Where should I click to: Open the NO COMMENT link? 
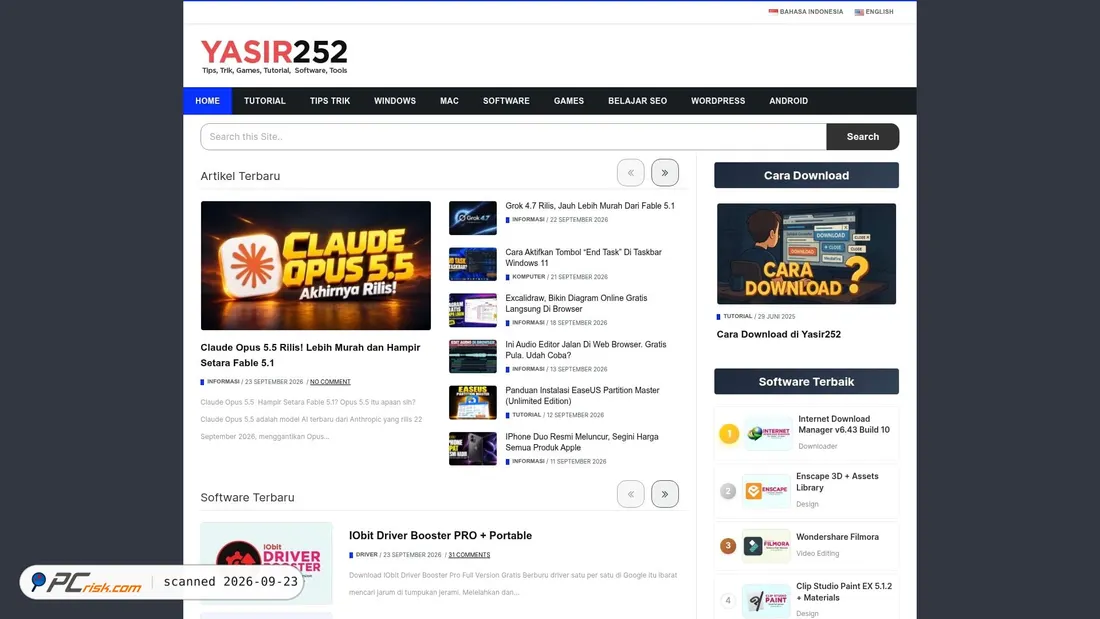(x=330, y=382)
